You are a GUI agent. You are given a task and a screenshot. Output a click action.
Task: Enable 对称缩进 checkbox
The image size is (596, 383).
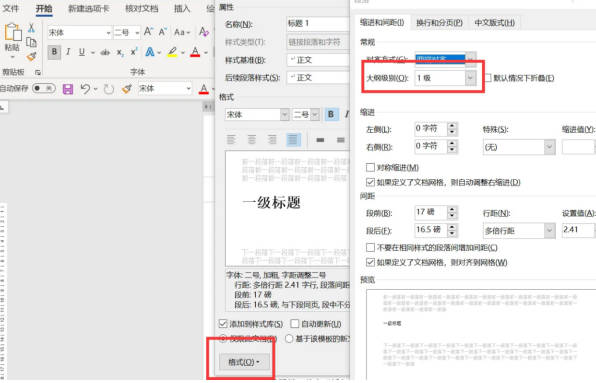tap(370, 167)
